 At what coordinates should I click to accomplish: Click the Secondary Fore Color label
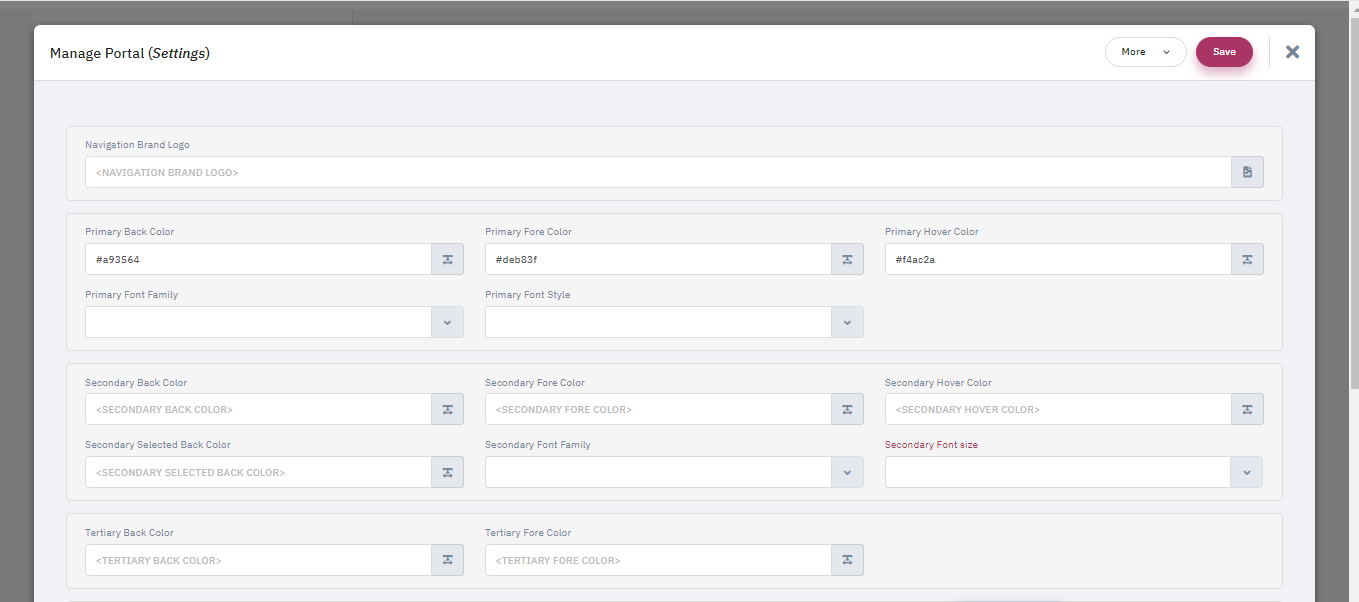click(535, 383)
